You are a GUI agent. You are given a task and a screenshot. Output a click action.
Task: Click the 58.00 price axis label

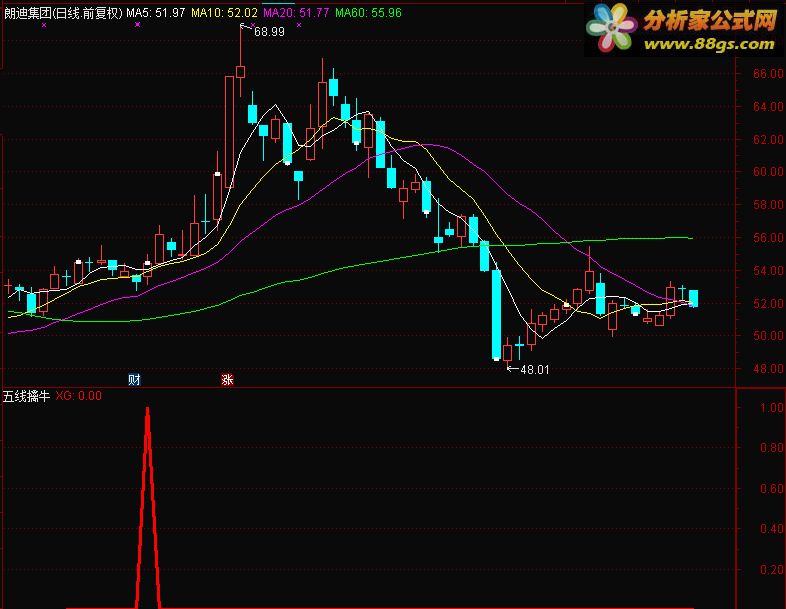(x=768, y=205)
